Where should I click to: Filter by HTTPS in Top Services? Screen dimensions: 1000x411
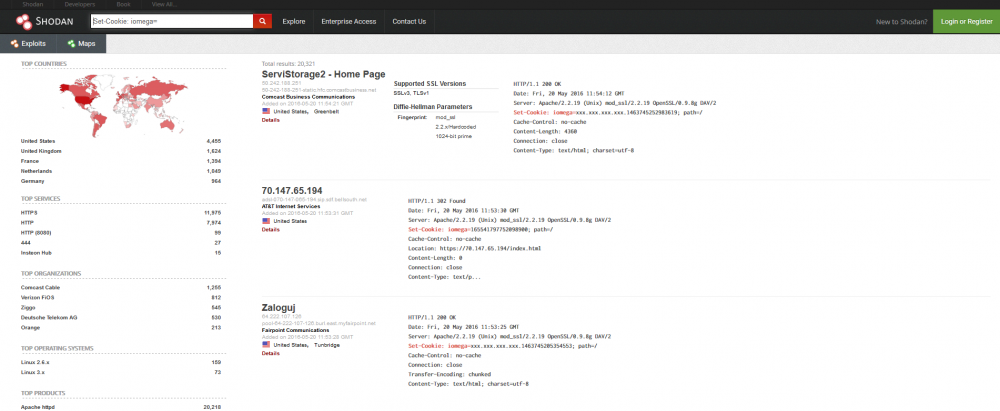click(29, 213)
